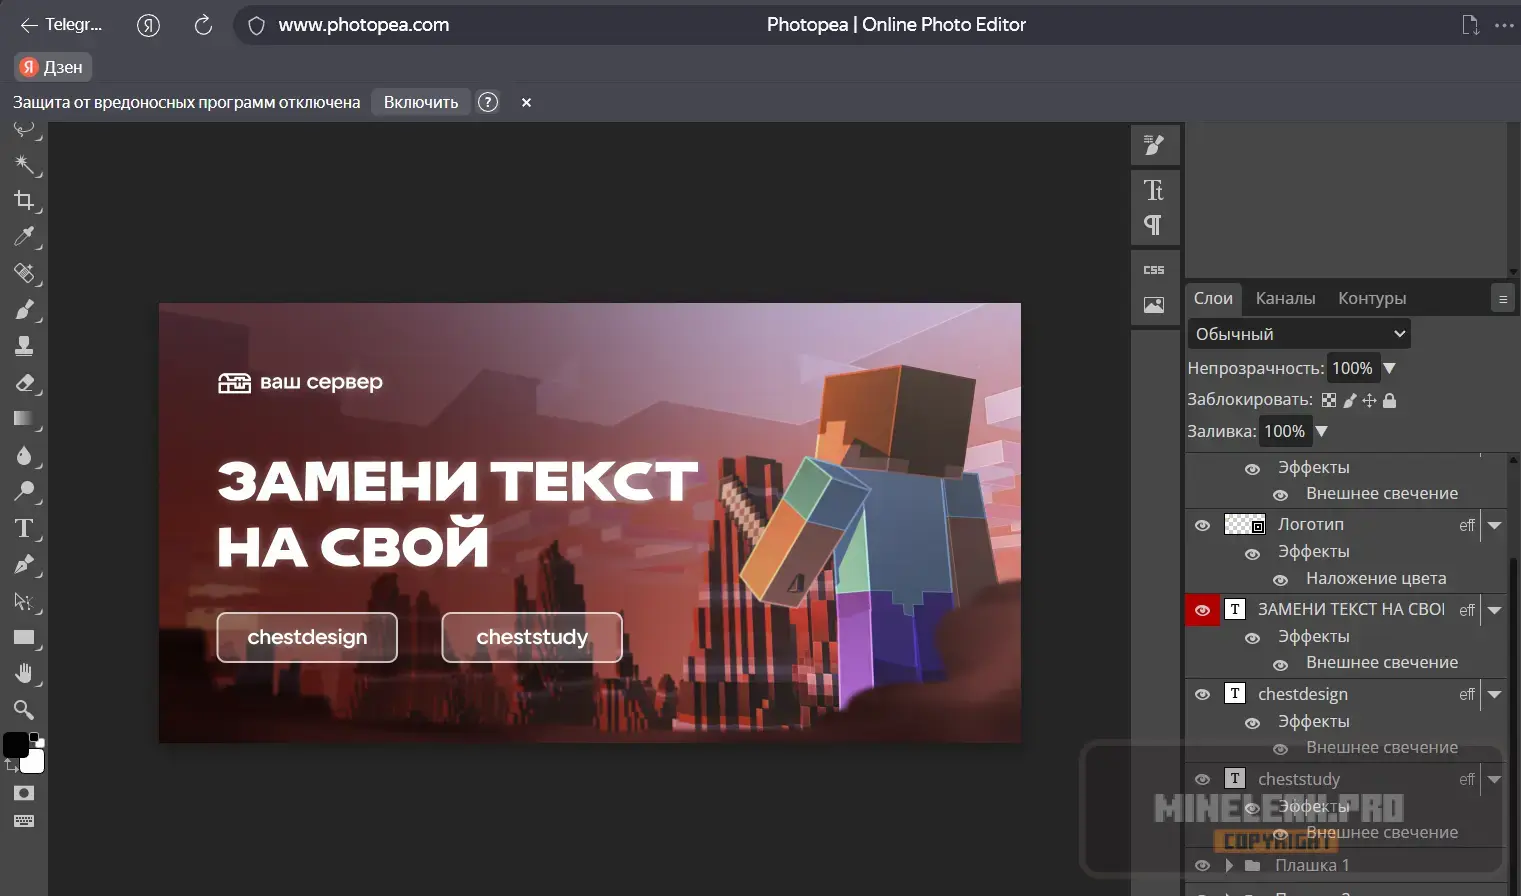Hide the Логотип layer
Viewport: 1521px width, 896px height.
(1202, 524)
